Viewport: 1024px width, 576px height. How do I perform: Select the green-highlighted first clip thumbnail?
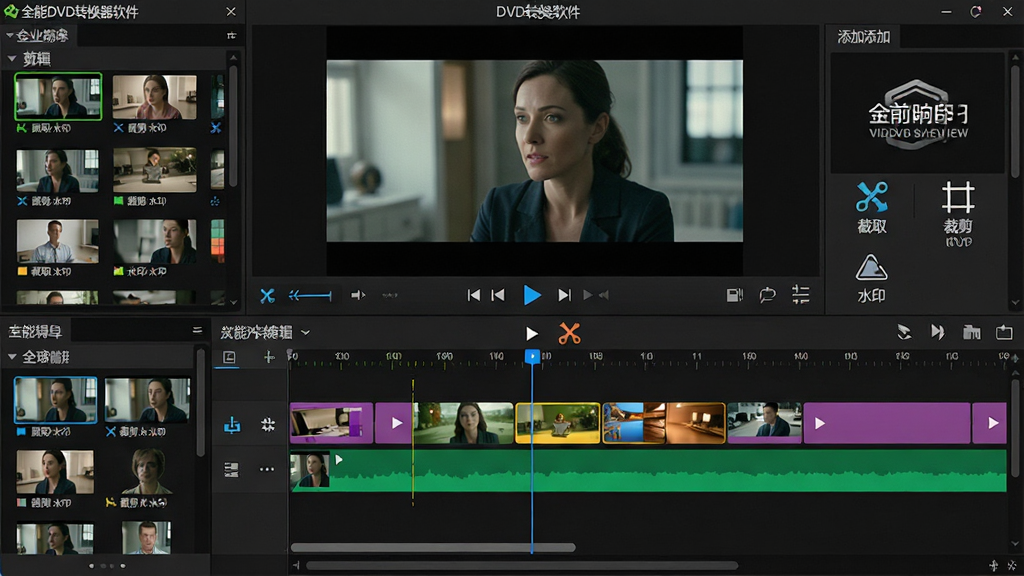click(58, 97)
